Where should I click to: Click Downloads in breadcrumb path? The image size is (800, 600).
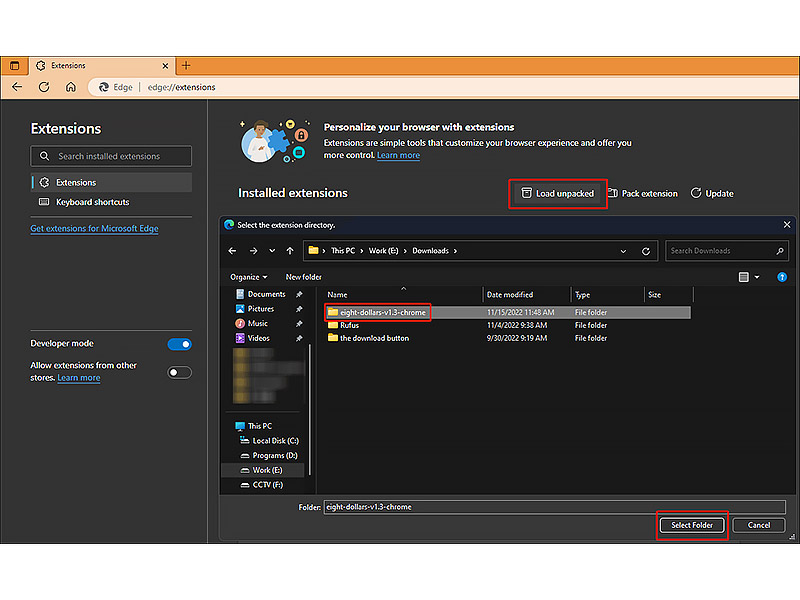click(430, 251)
